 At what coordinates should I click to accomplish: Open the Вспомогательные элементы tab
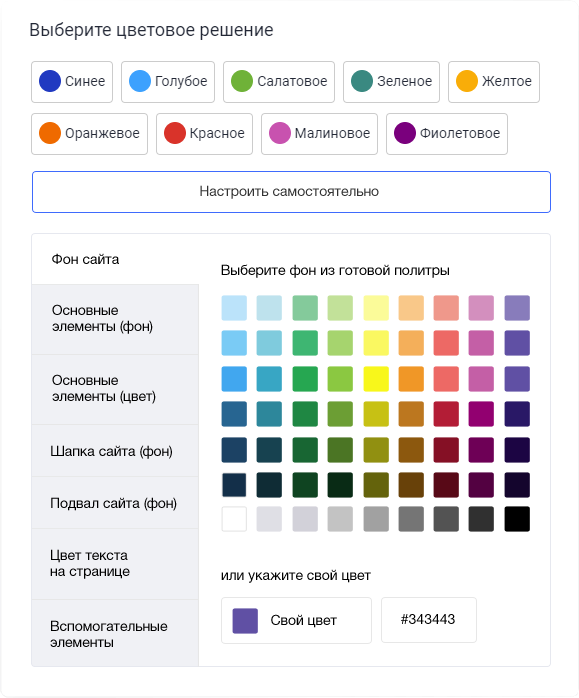pos(115,633)
